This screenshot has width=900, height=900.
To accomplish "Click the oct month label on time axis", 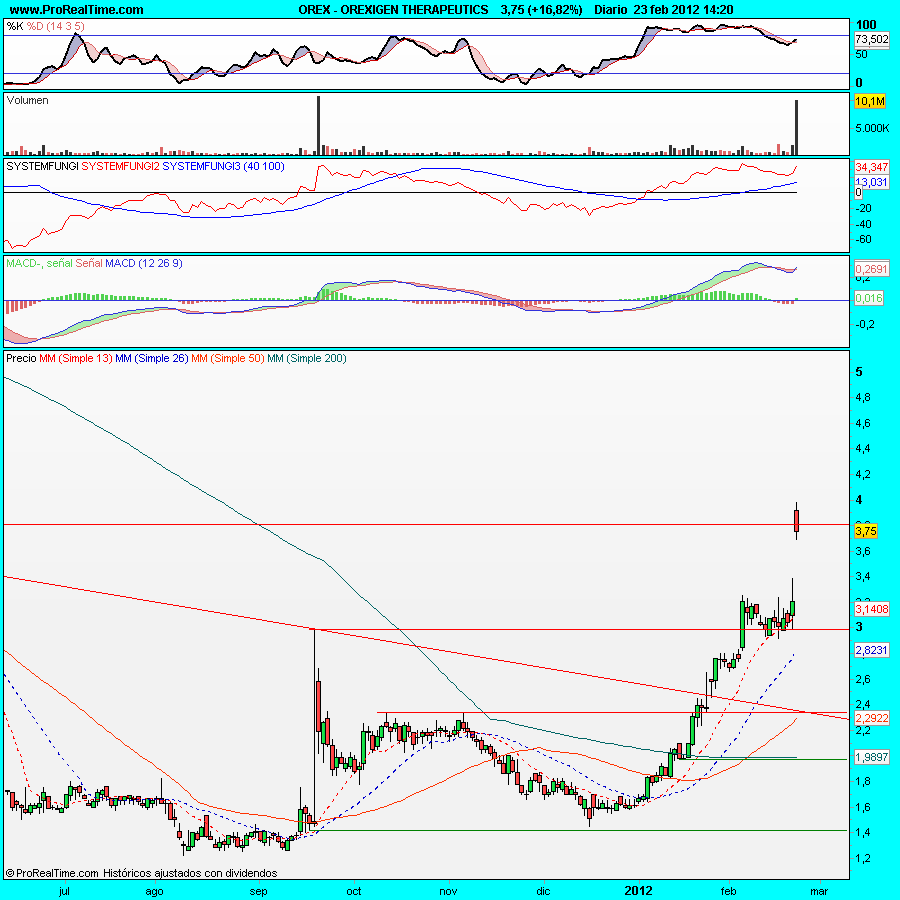I will (x=354, y=891).
